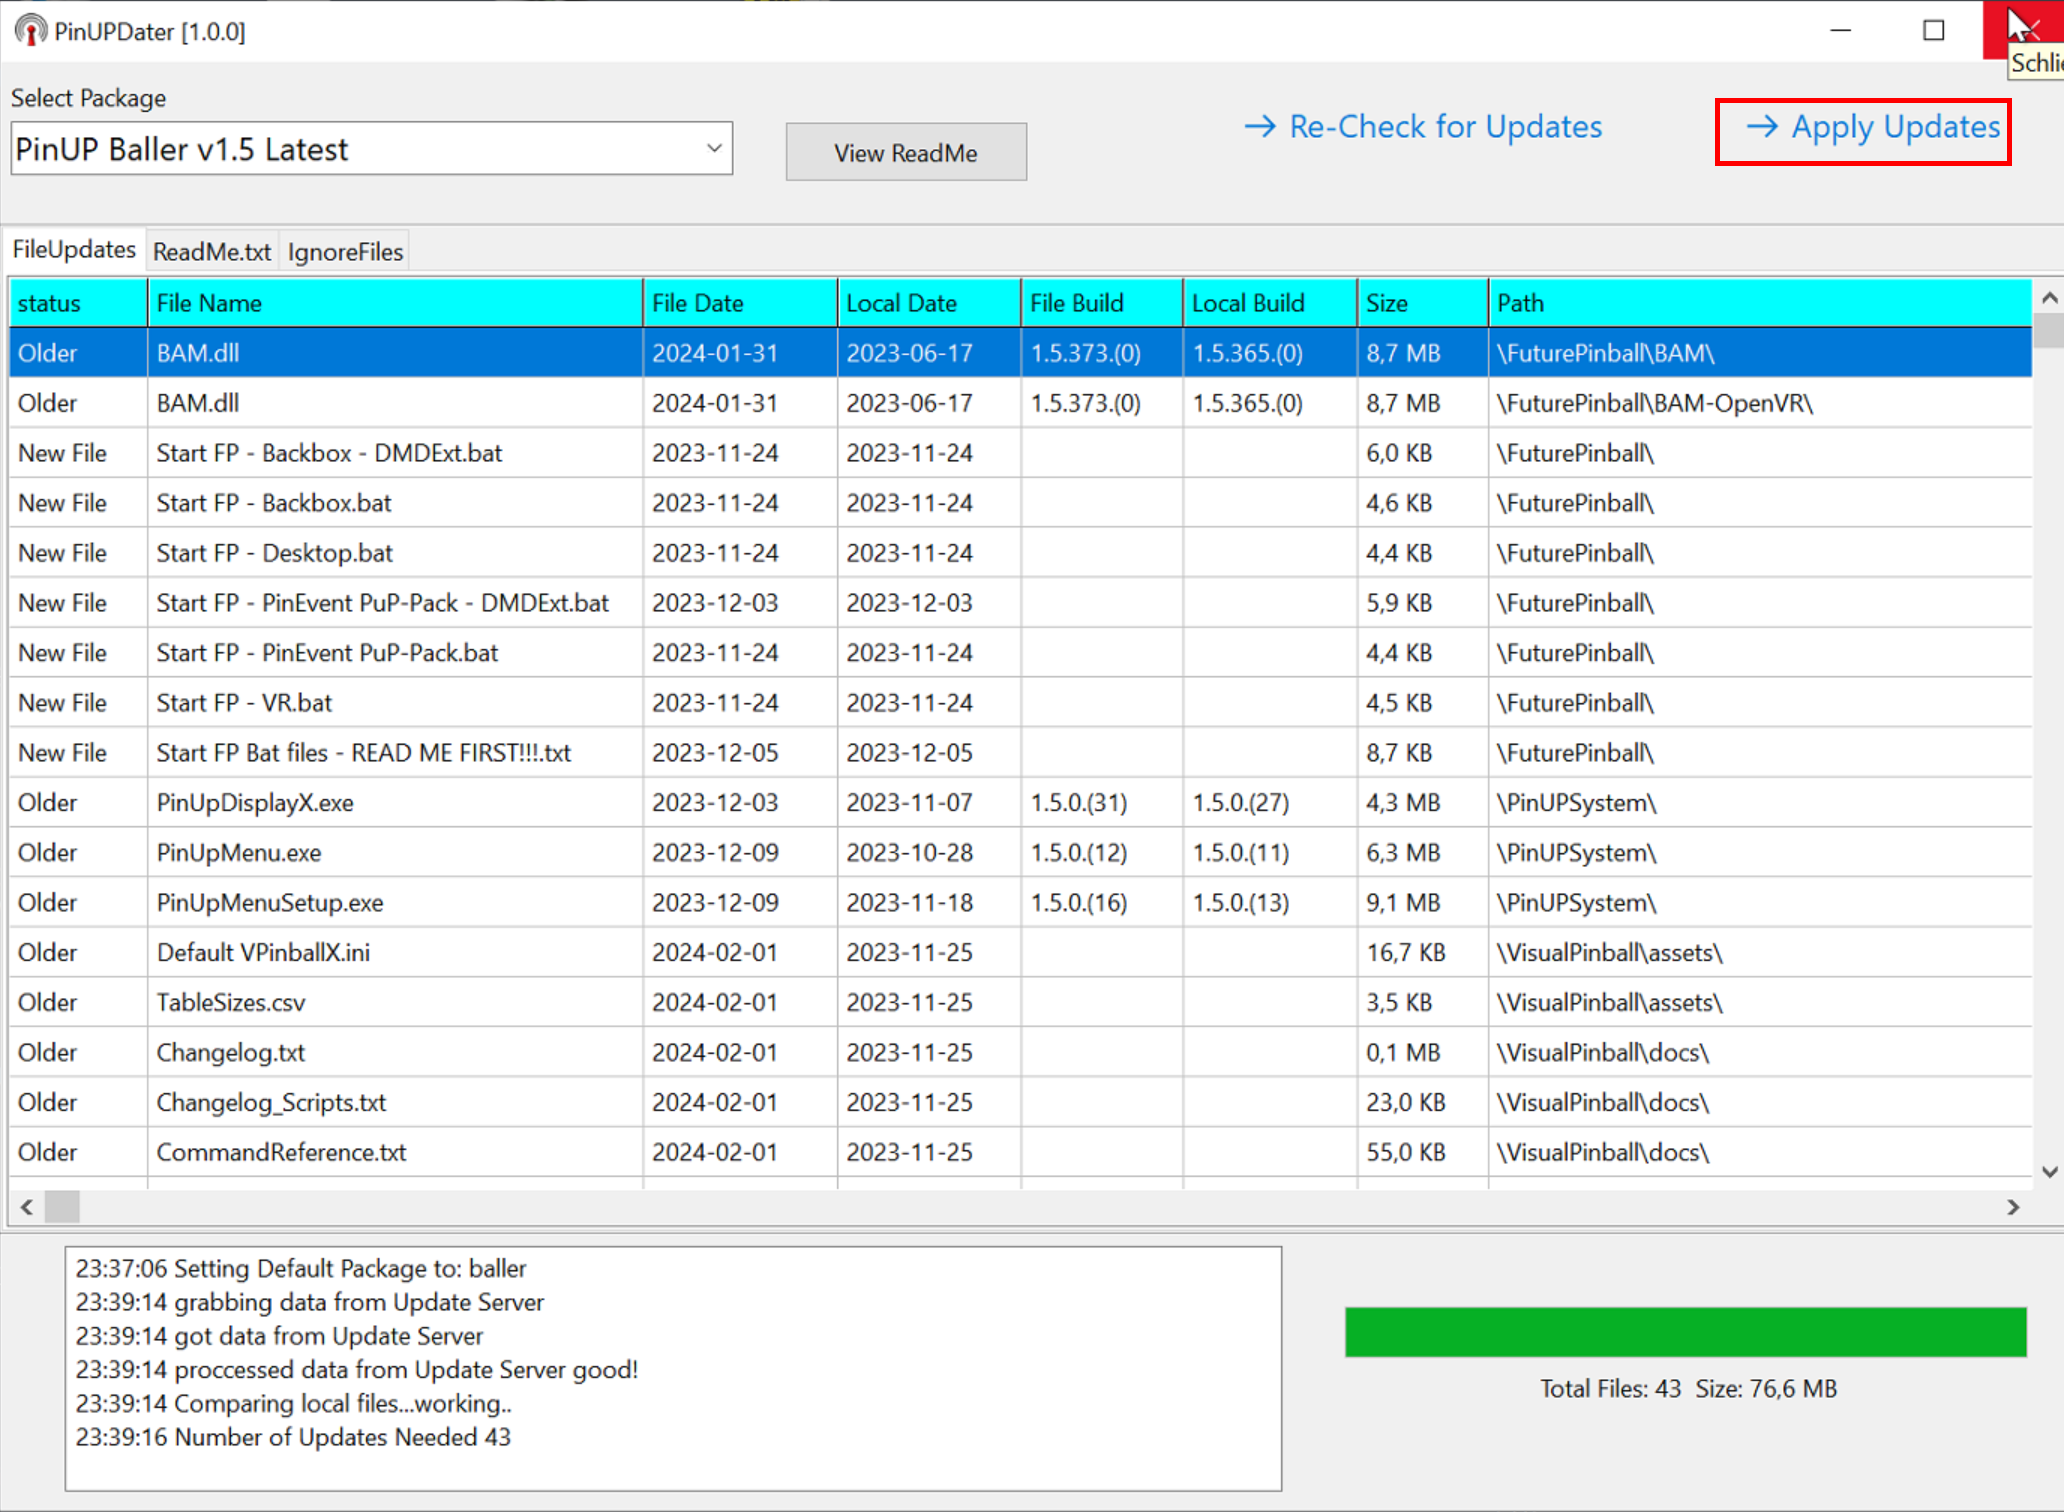Click log line 'Number of Updates Needed 43'
2064x1512 pixels.
[293, 1437]
